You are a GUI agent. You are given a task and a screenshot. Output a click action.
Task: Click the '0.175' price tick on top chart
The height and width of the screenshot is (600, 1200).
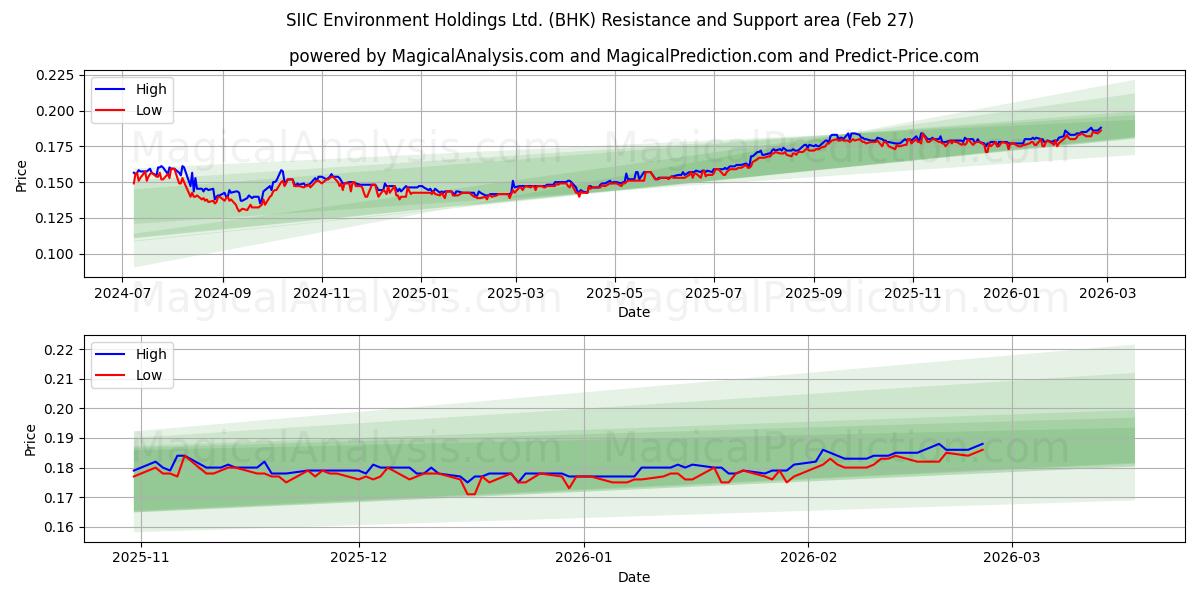click(56, 147)
